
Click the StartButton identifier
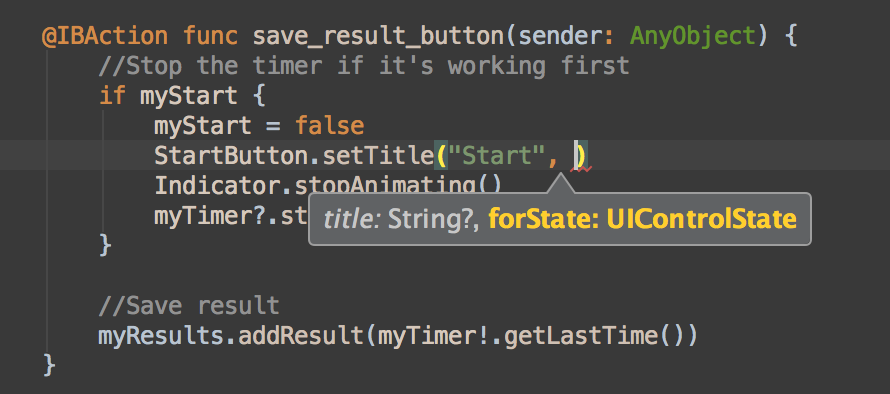pyautogui.click(x=232, y=156)
